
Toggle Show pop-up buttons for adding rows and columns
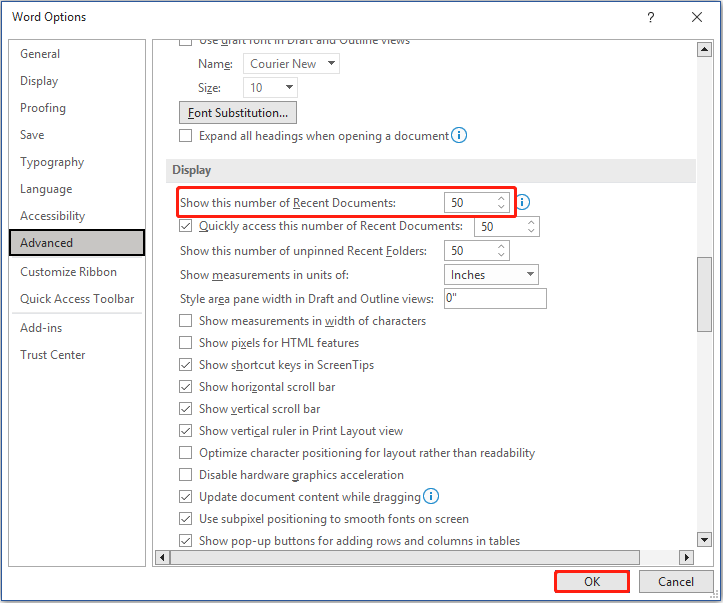click(185, 540)
